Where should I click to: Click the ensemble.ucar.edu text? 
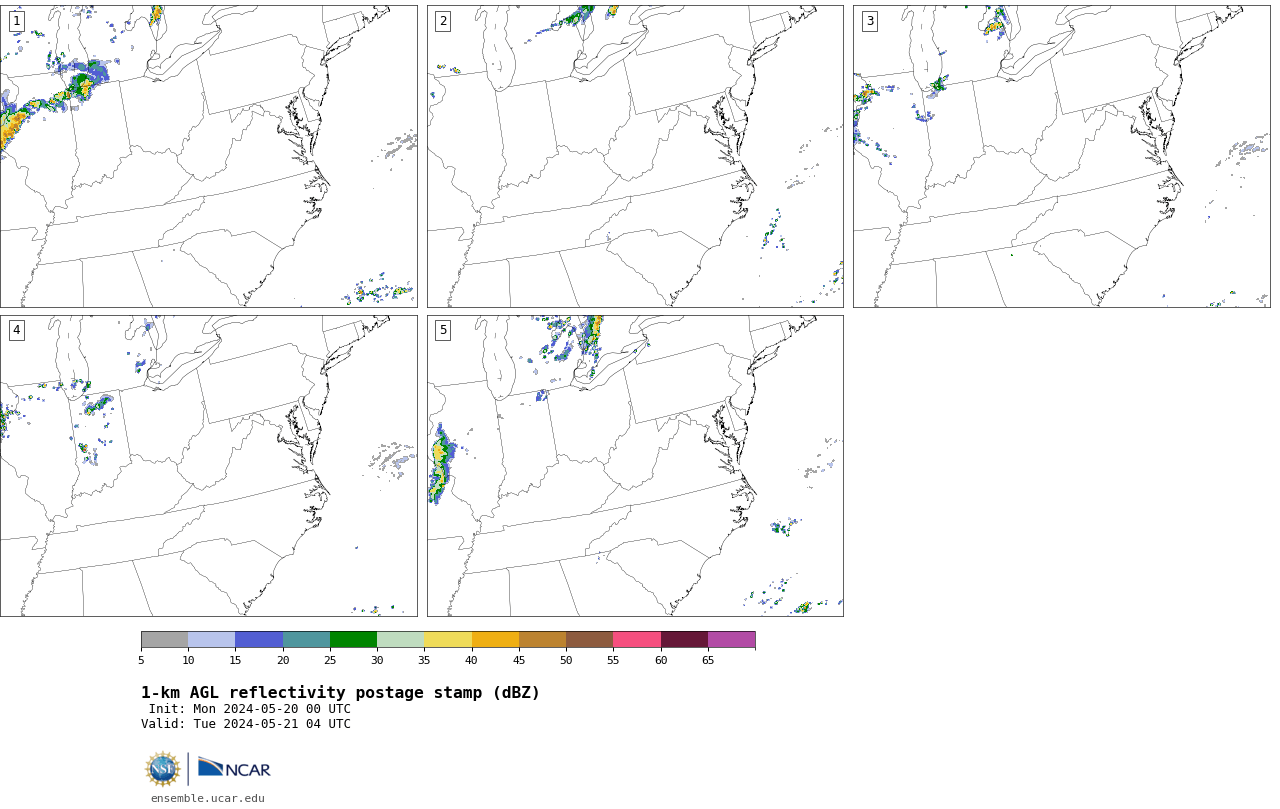208,798
